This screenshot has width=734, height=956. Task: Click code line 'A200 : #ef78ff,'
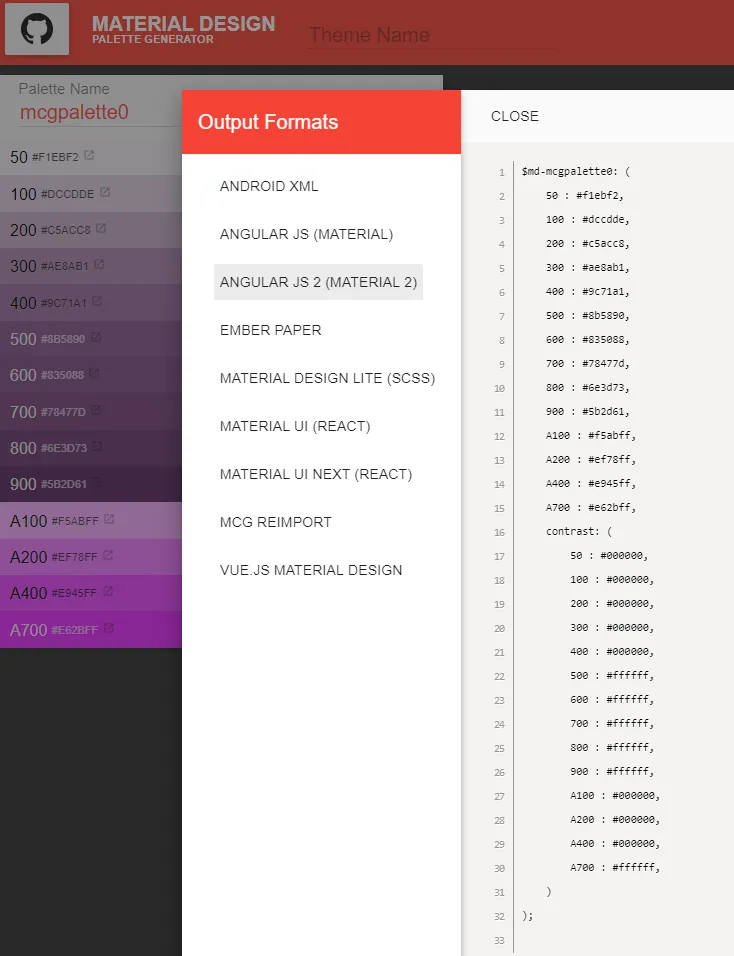coord(591,459)
